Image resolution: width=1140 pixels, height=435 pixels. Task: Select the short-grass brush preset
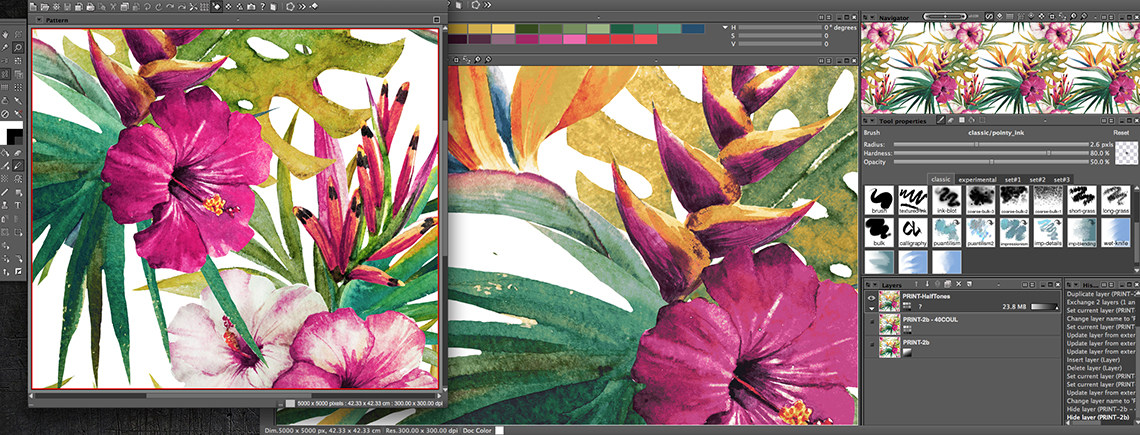1082,199
